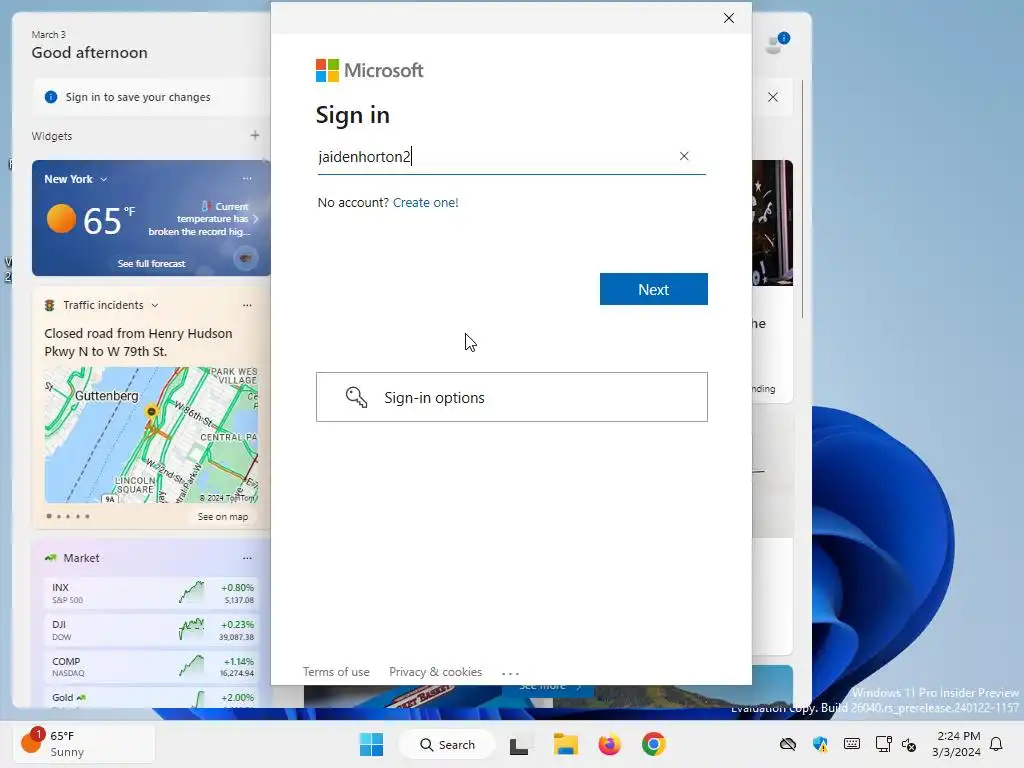The height and width of the screenshot is (768, 1024).
Task: Open Market widget more options menu
Action: [247, 558]
